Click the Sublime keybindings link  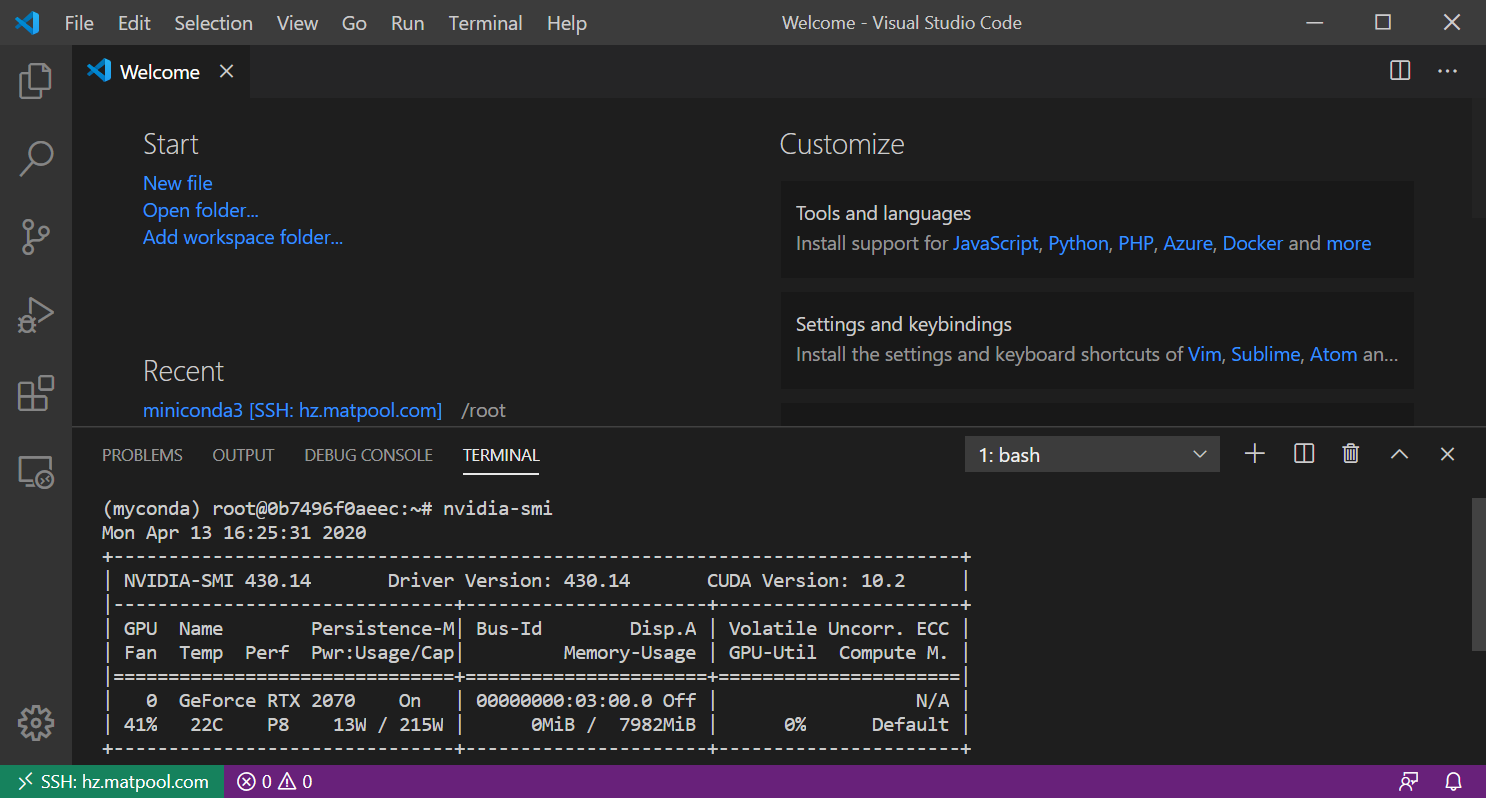click(1265, 354)
